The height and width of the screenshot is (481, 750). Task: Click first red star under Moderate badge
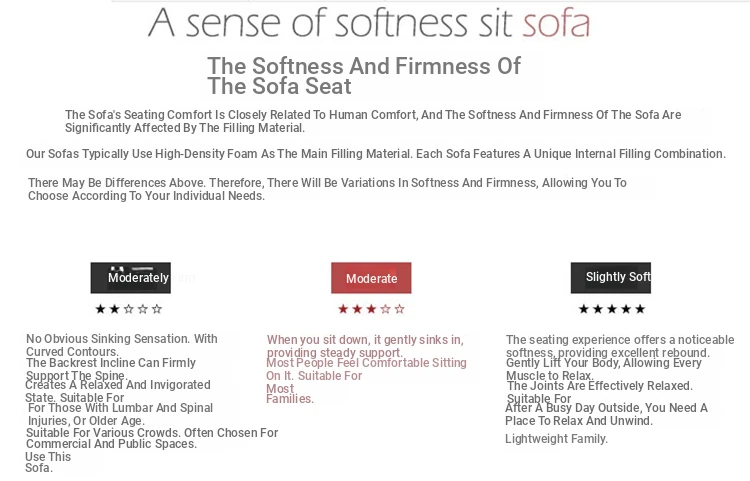click(x=343, y=309)
